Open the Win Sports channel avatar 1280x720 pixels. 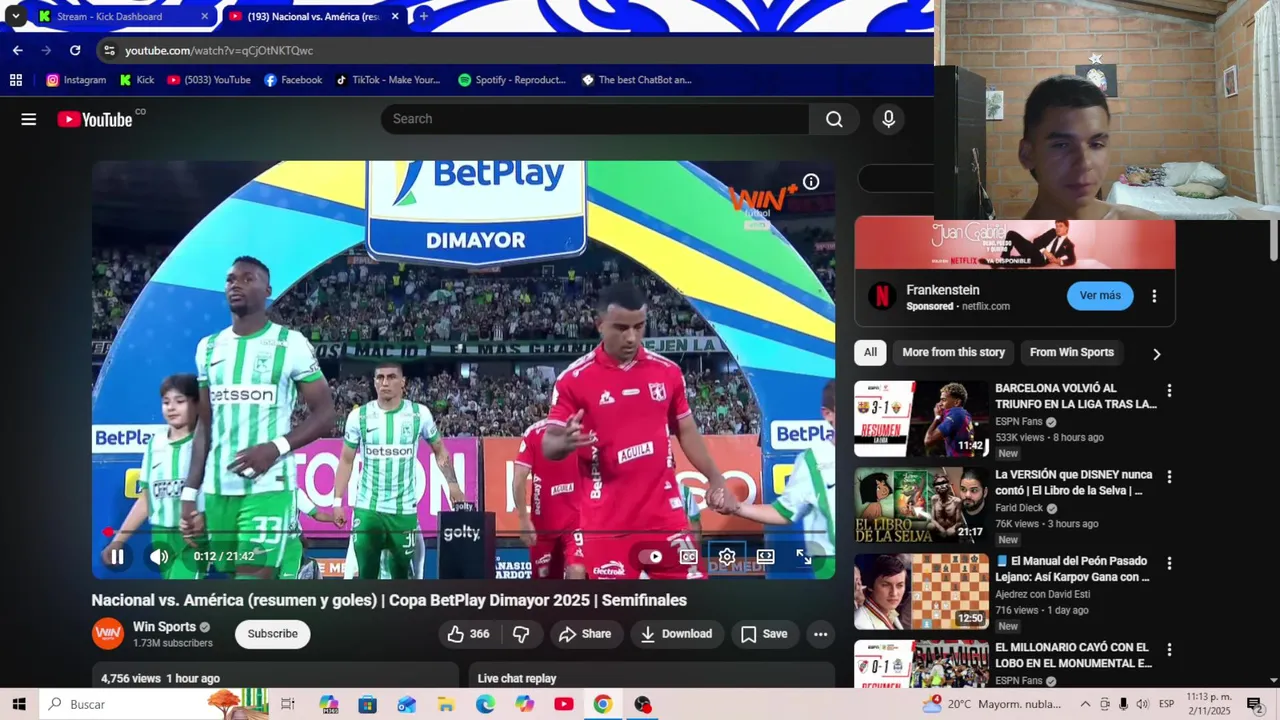[x=108, y=634]
